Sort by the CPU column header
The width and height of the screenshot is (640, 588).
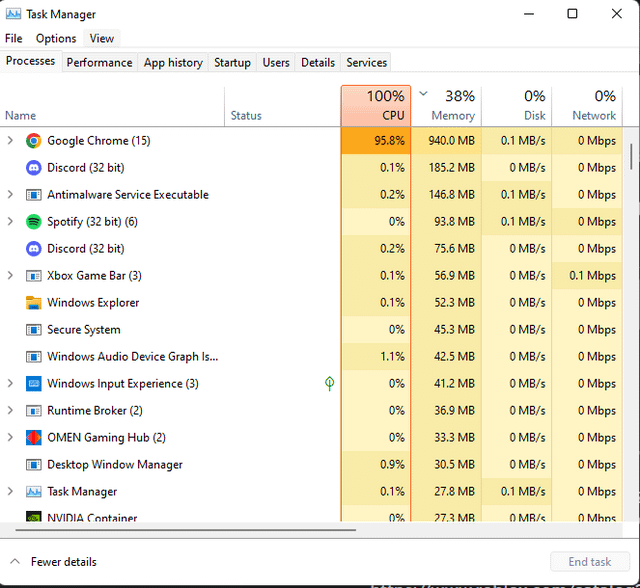point(376,106)
